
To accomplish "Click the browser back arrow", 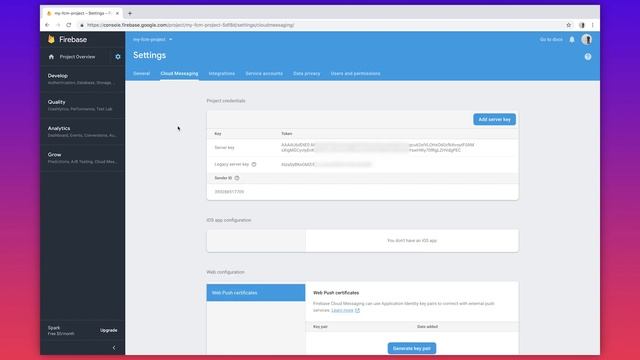I will click(x=47, y=25).
